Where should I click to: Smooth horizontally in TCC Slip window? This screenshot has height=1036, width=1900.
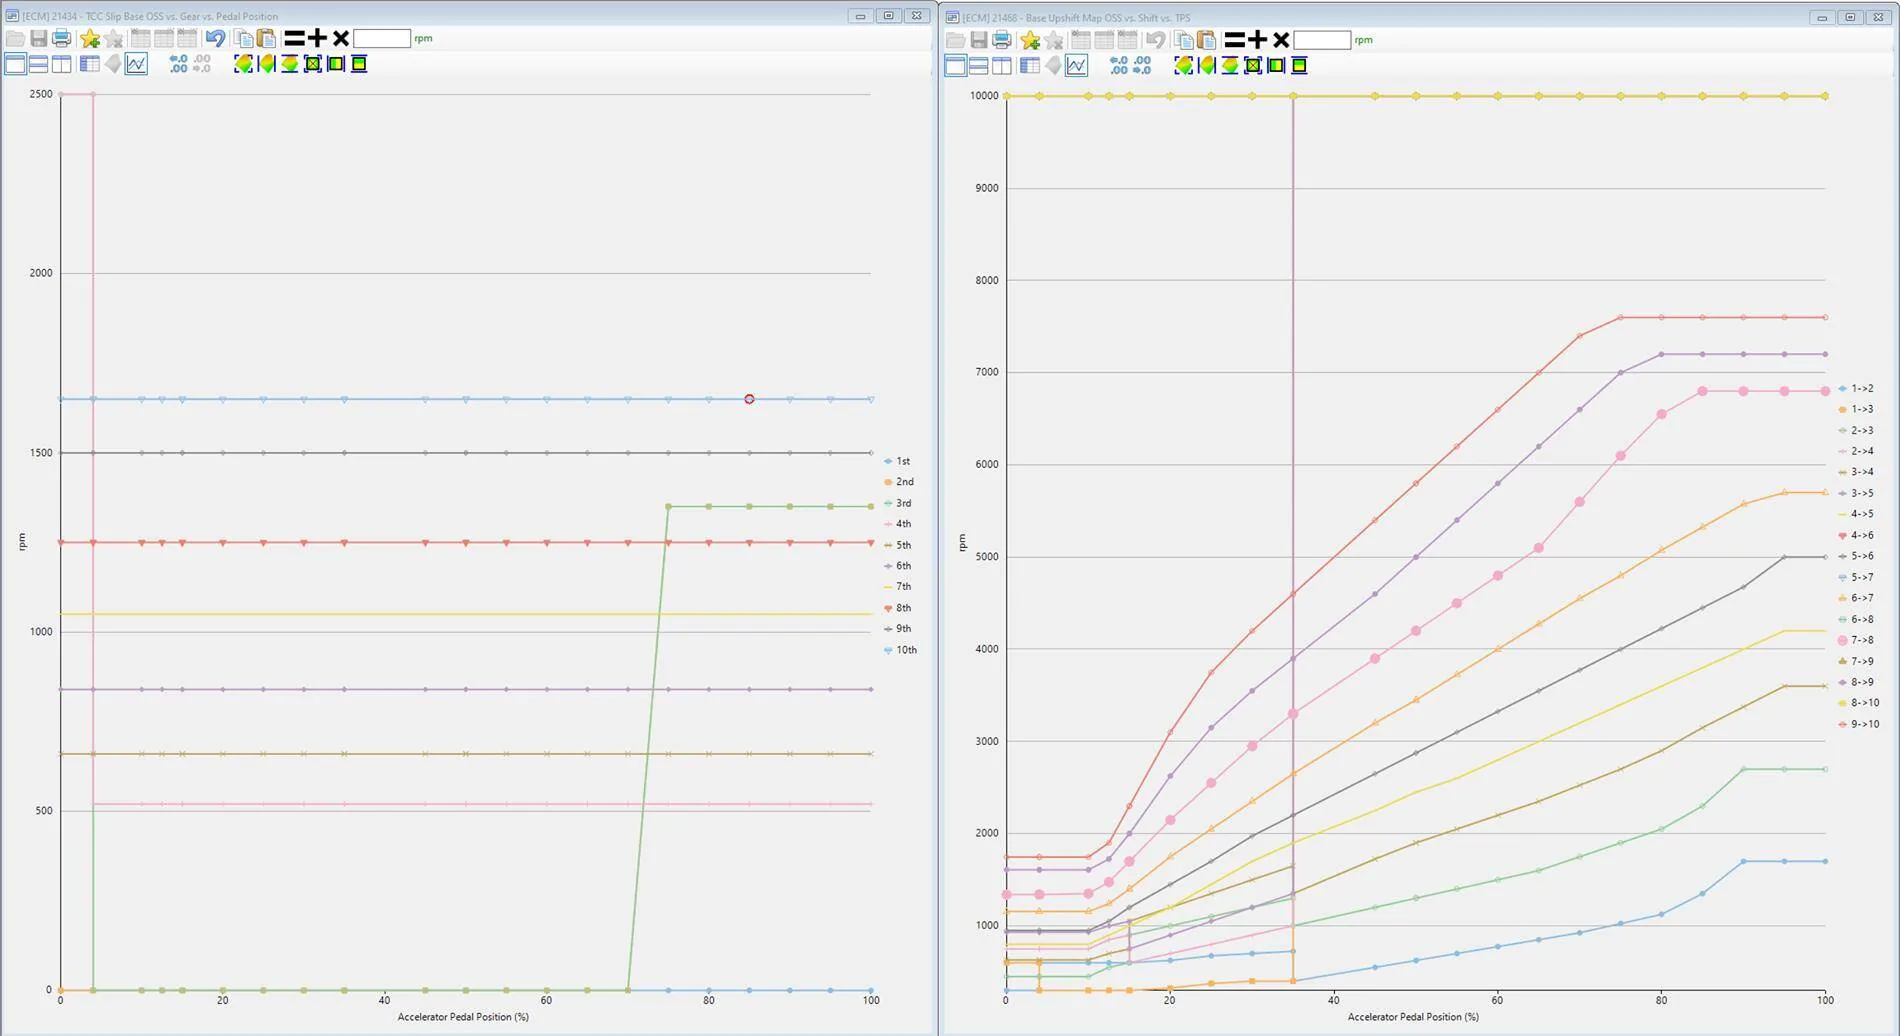[x=336, y=64]
